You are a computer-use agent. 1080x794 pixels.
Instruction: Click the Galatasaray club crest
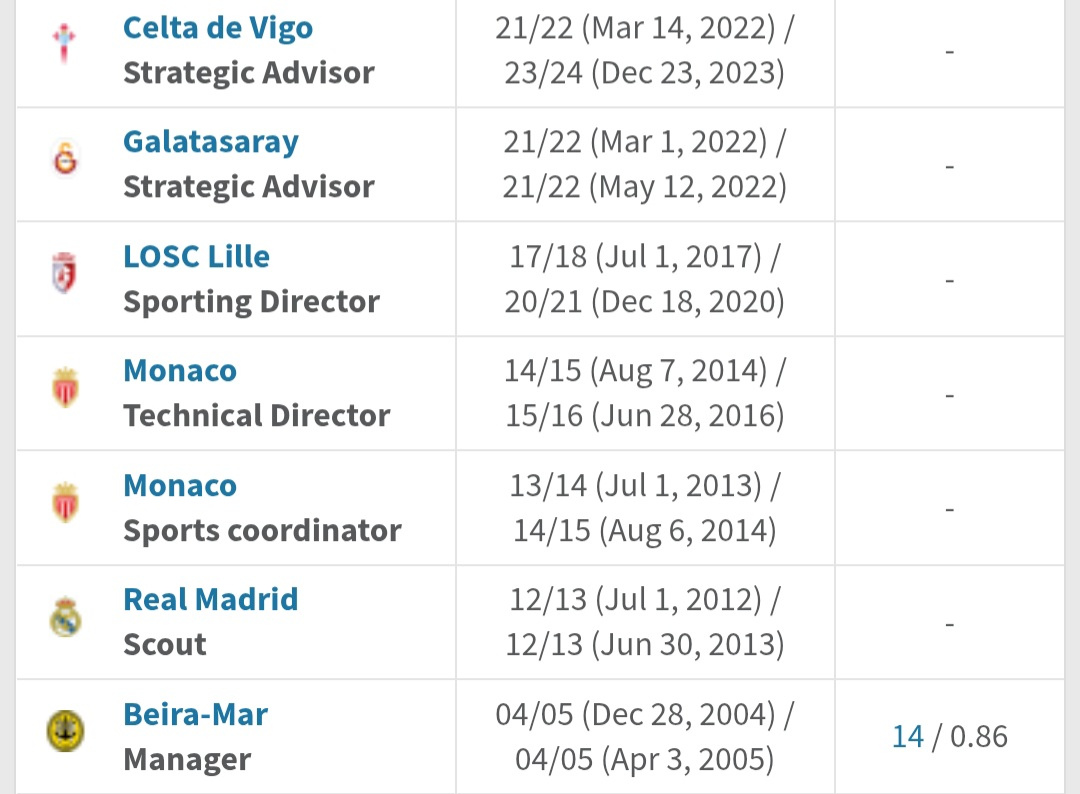[x=65, y=158]
